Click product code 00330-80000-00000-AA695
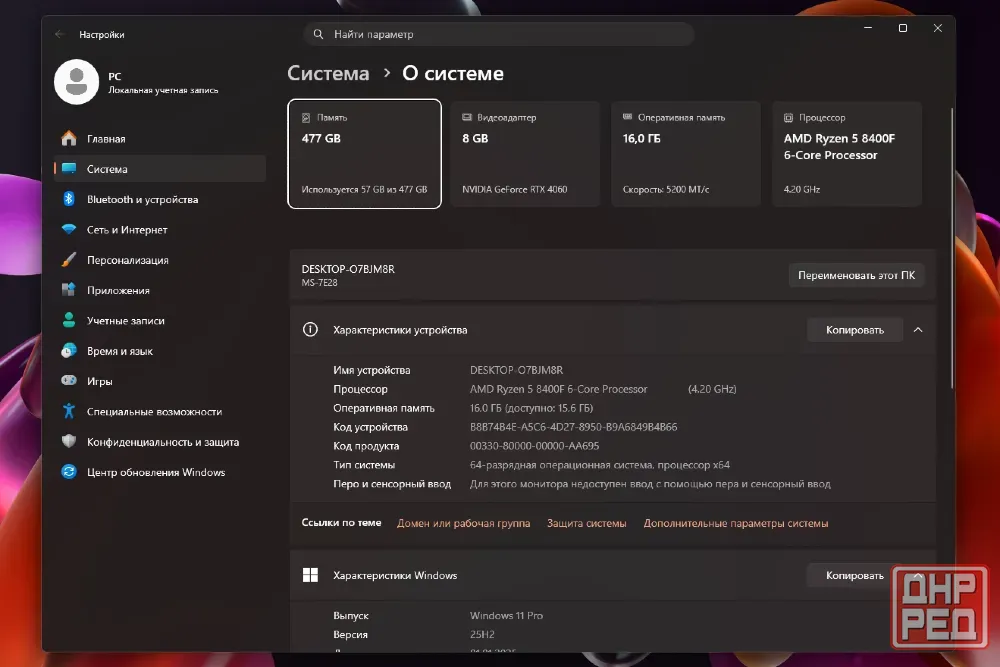The width and height of the screenshot is (1000, 667). click(x=534, y=446)
